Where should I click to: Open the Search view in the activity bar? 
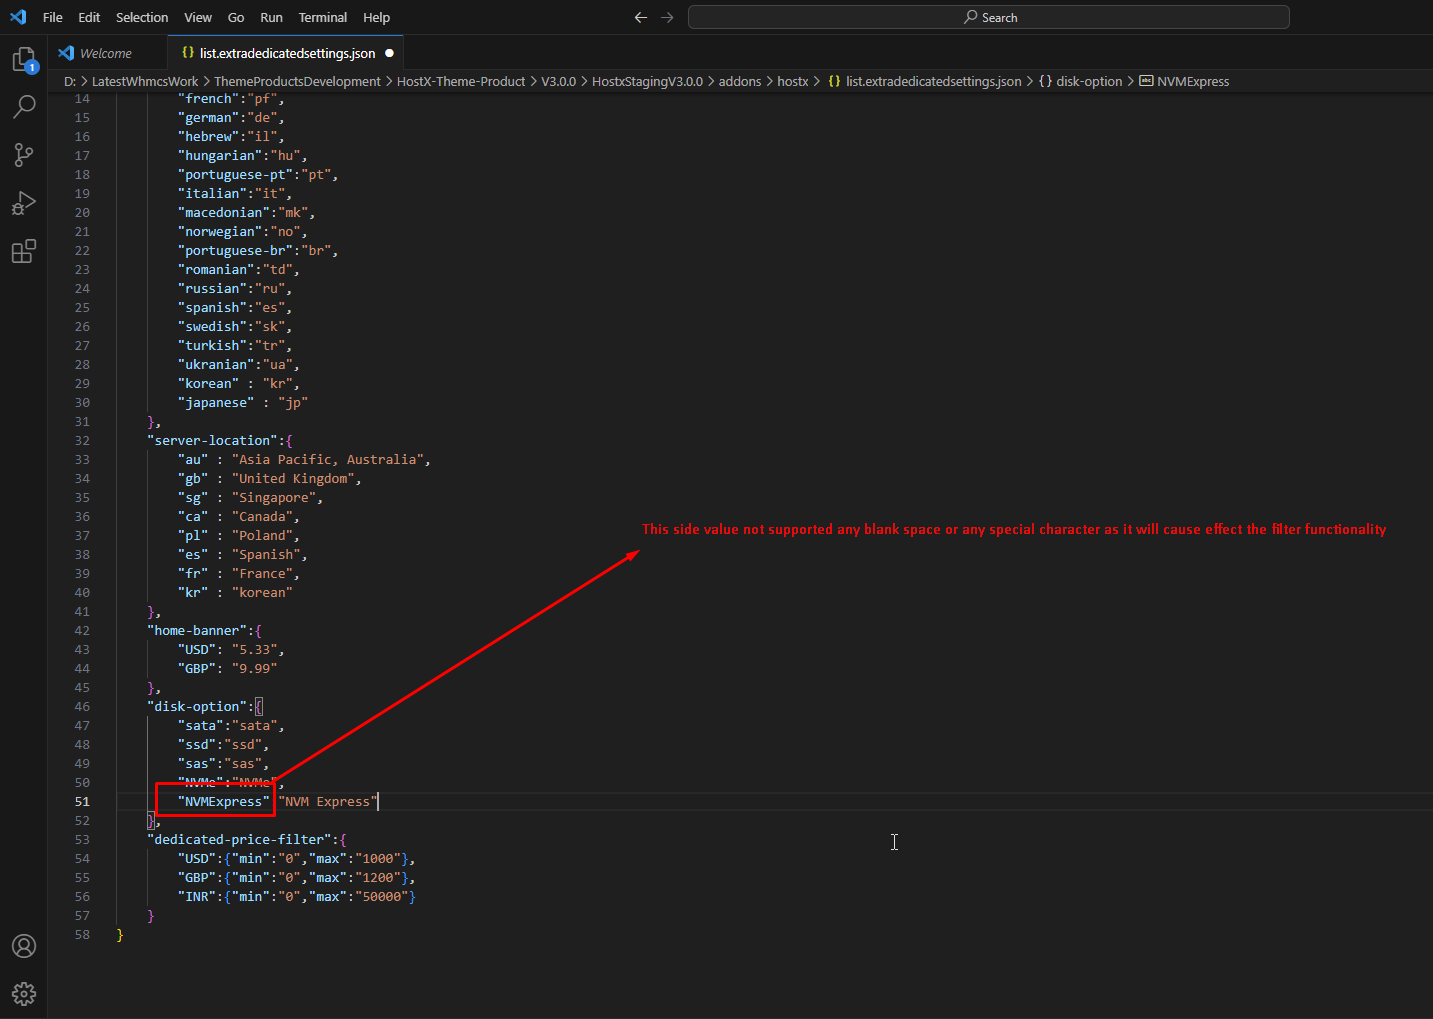[24, 106]
